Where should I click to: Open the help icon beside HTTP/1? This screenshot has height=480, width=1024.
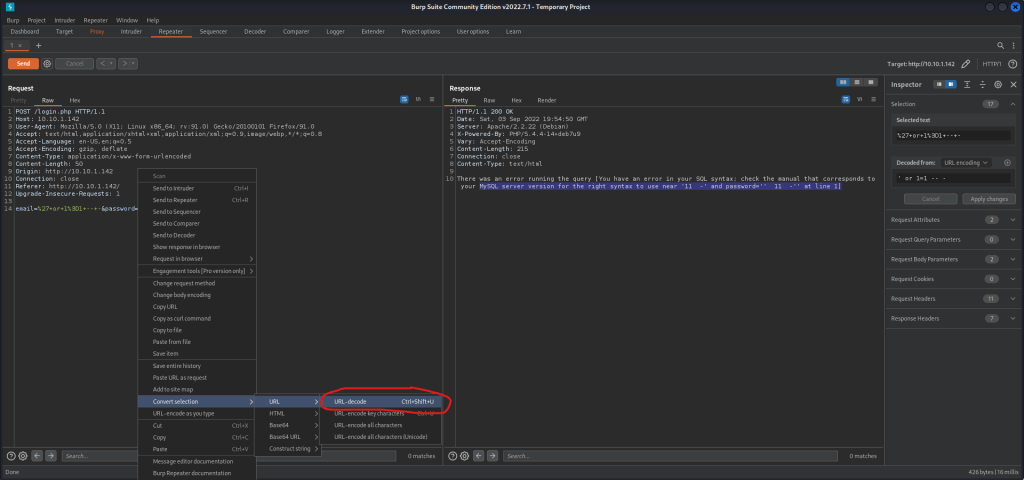coord(1012,63)
